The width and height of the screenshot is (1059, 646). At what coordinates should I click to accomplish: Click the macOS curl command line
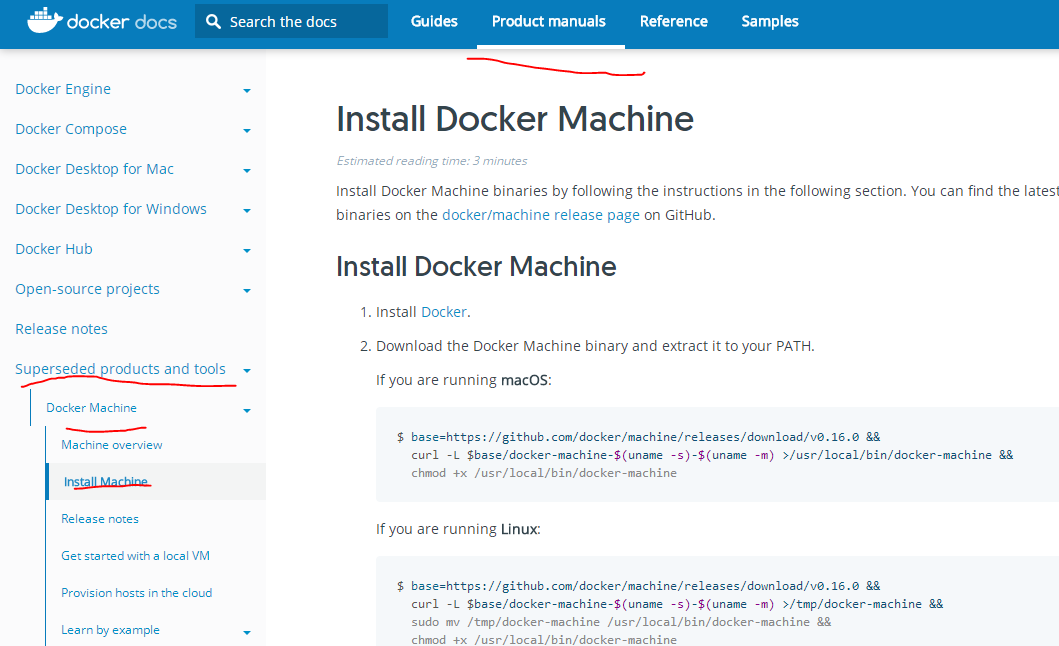click(712, 455)
